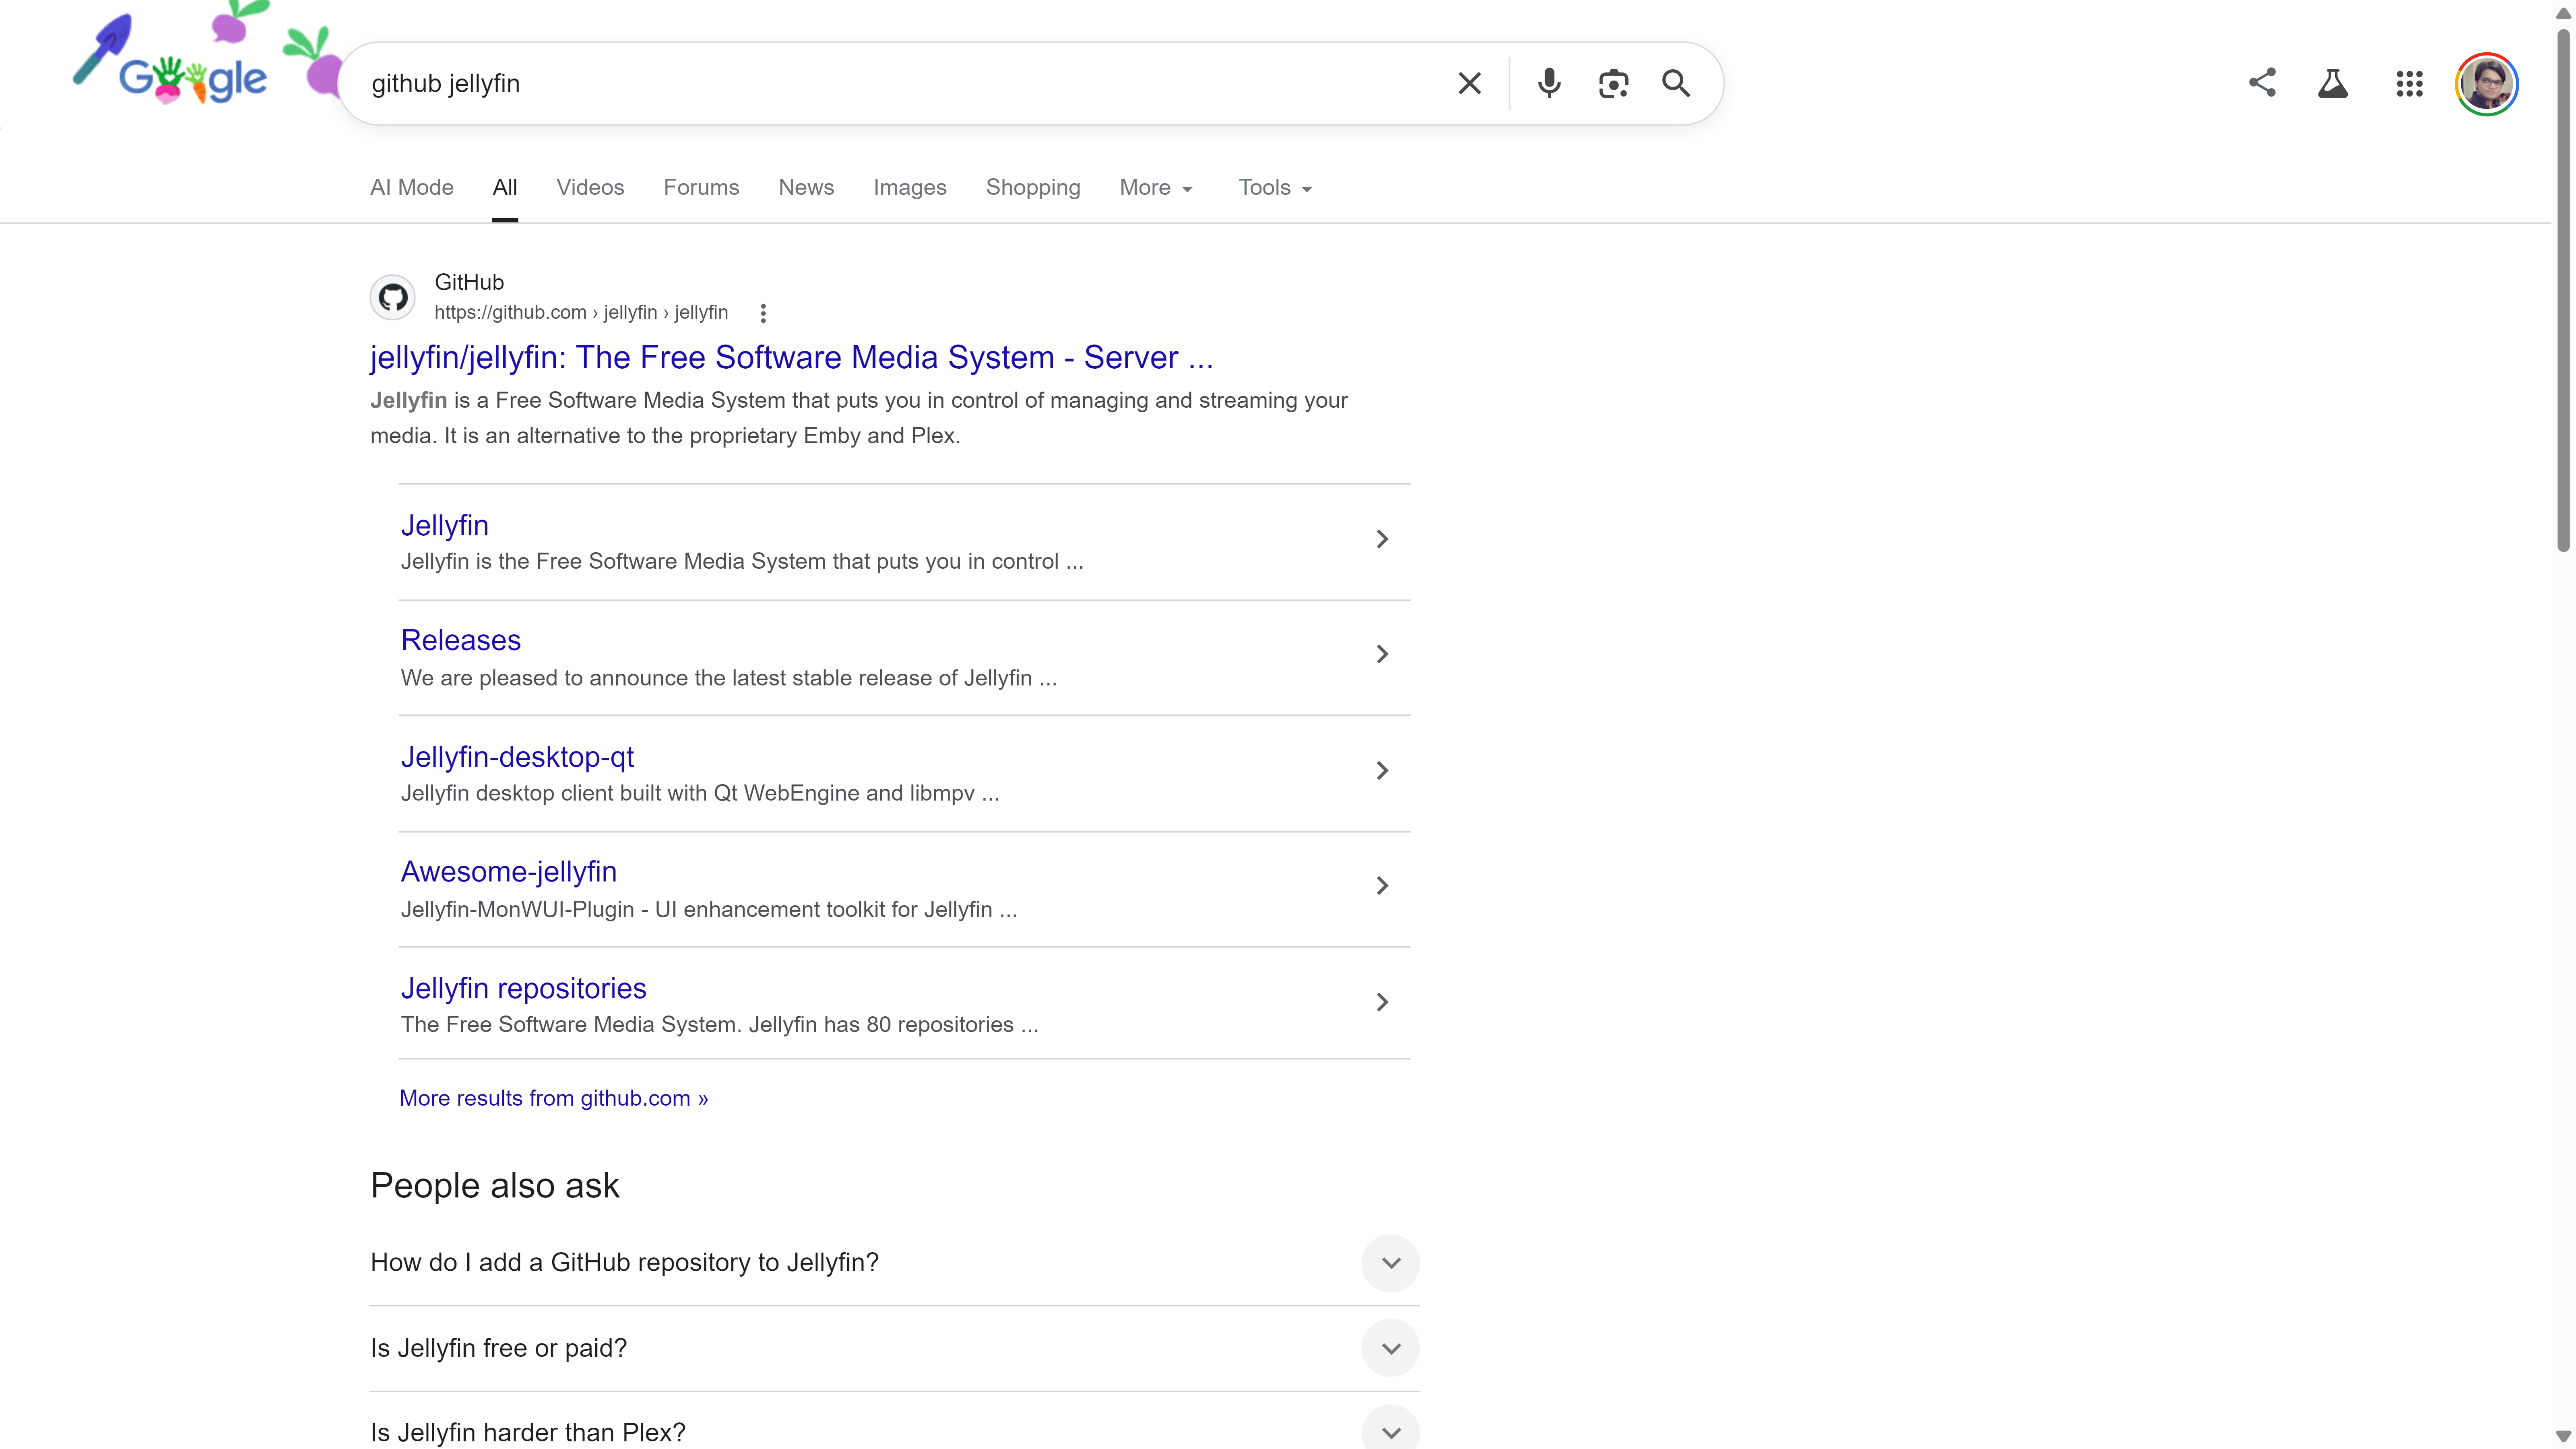This screenshot has width=2576, height=1449.
Task: Click the share icon in the header
Action: tap(2262, 83)
